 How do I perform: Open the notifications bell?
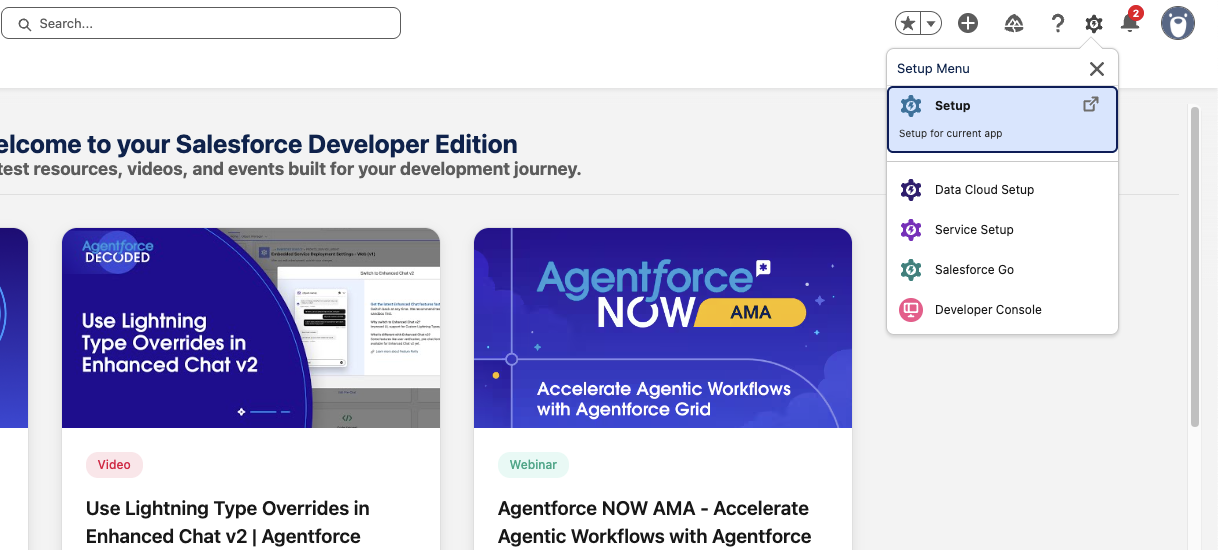tap(1130, 23)
